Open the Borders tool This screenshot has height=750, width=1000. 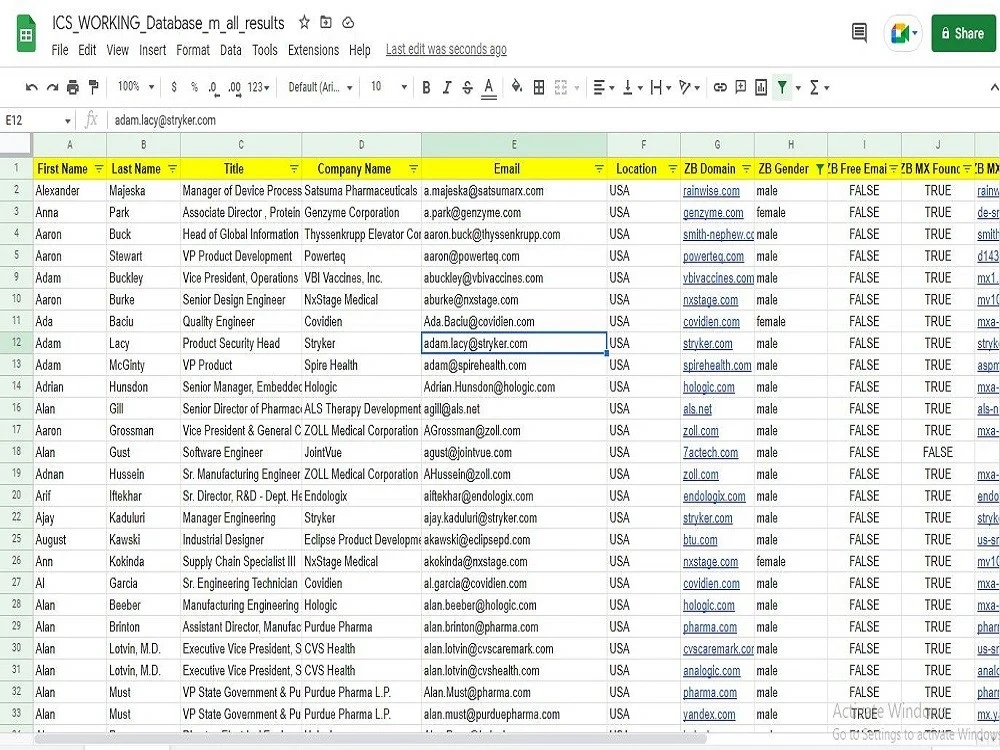539,87
